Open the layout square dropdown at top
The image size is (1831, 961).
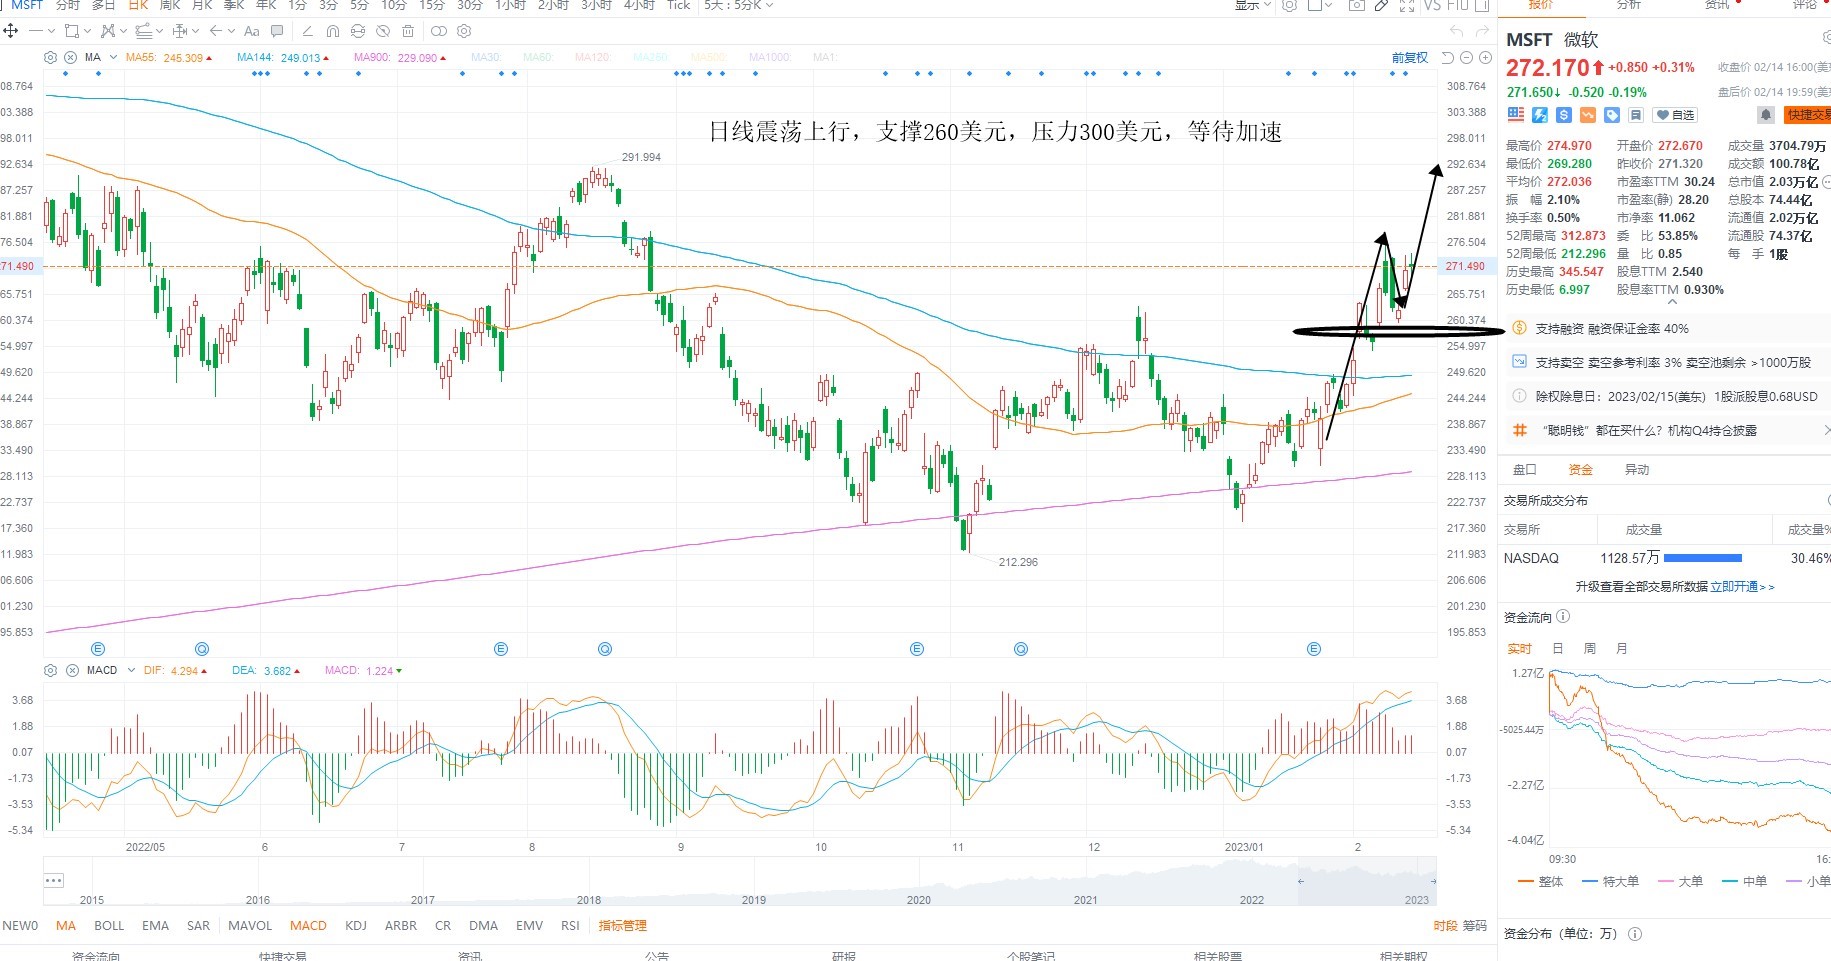[x=1321, y=5]
